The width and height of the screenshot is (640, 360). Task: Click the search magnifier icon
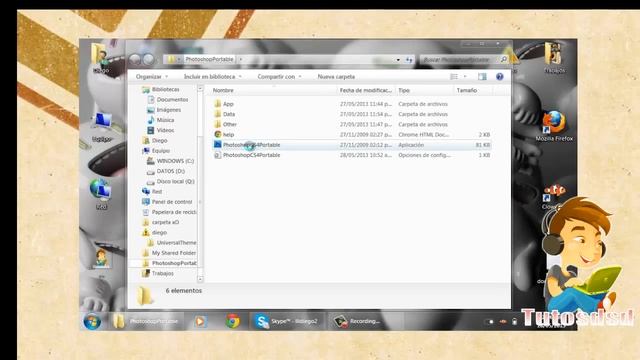click(504, 60)
